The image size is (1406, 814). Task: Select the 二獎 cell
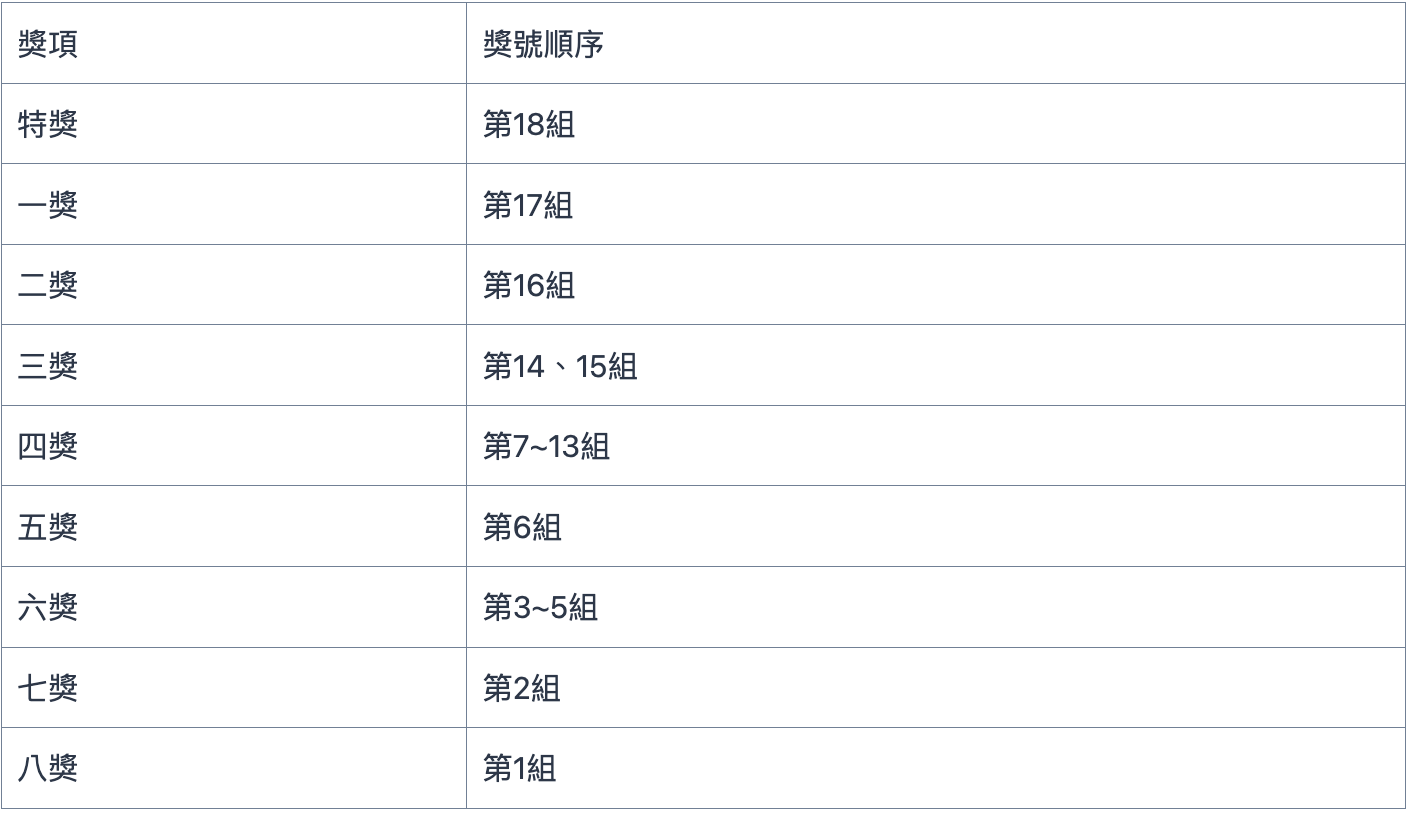[233, 285]
